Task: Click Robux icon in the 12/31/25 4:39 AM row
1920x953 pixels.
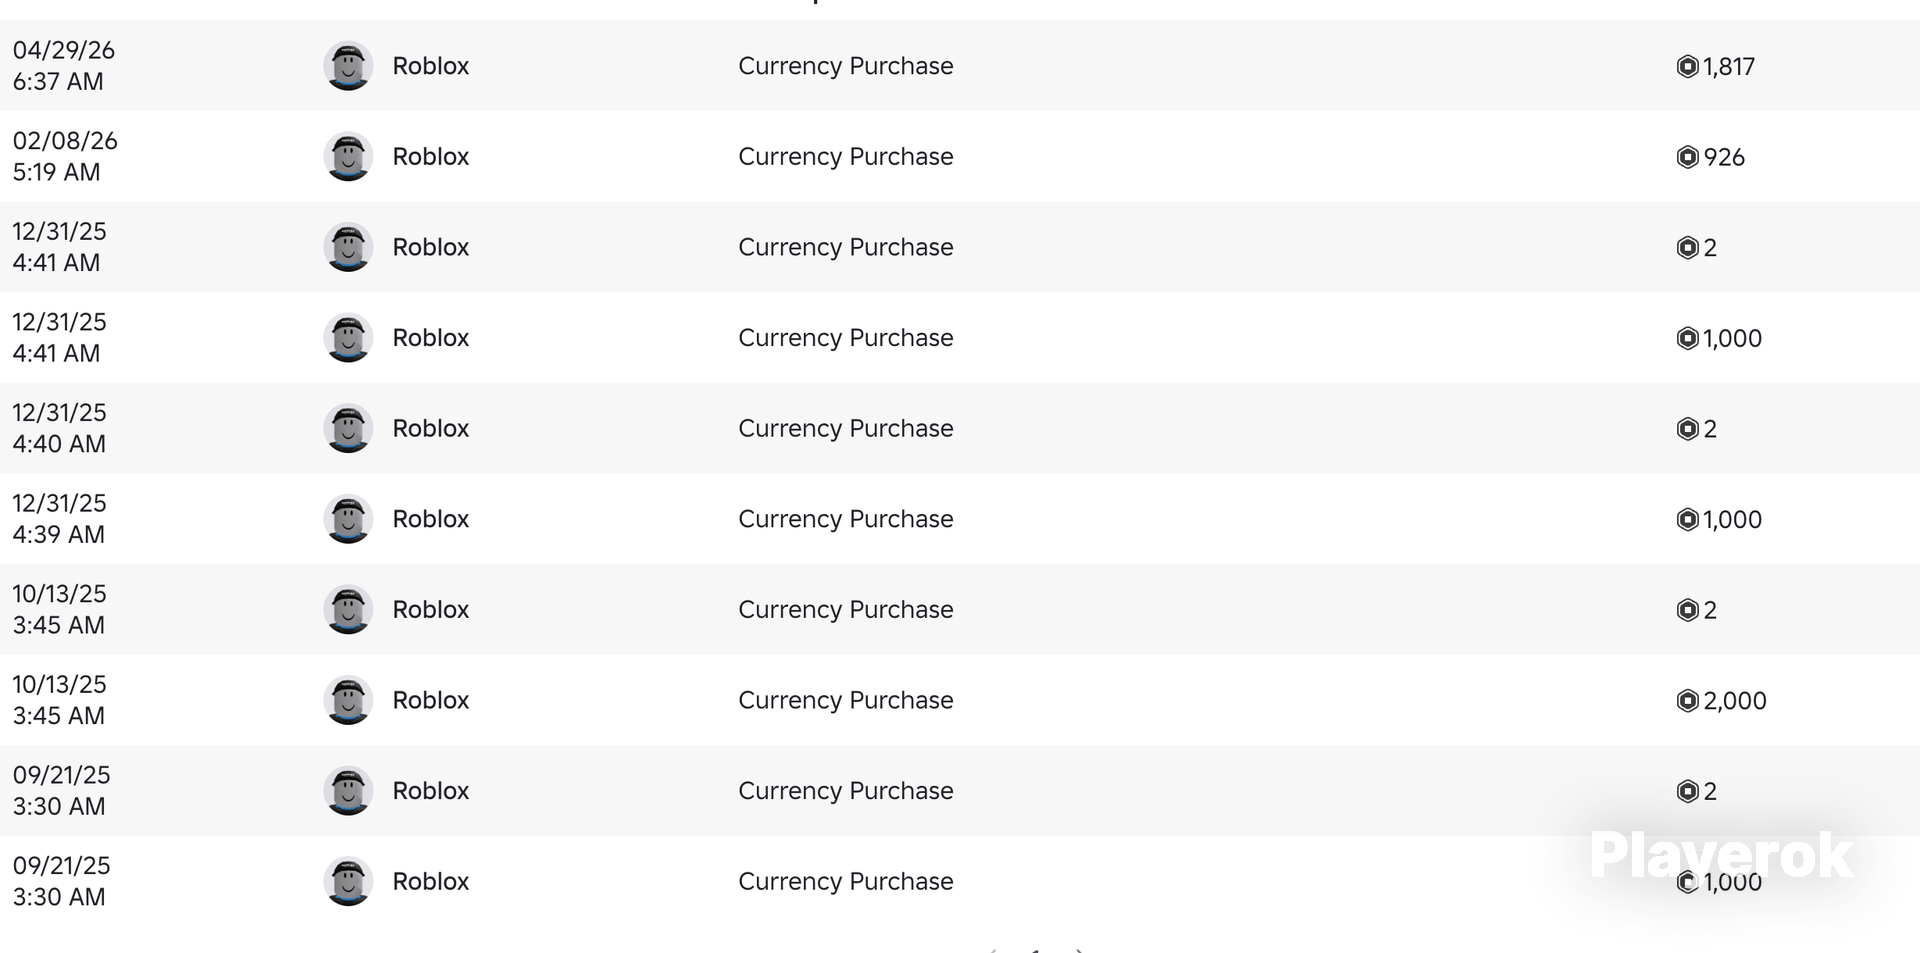Action: point(1687,519)
